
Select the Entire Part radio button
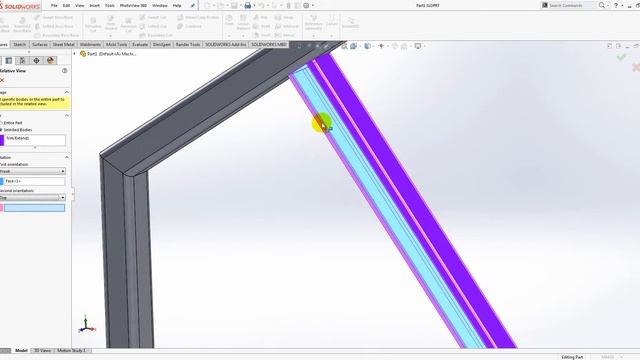coord(1,123)
